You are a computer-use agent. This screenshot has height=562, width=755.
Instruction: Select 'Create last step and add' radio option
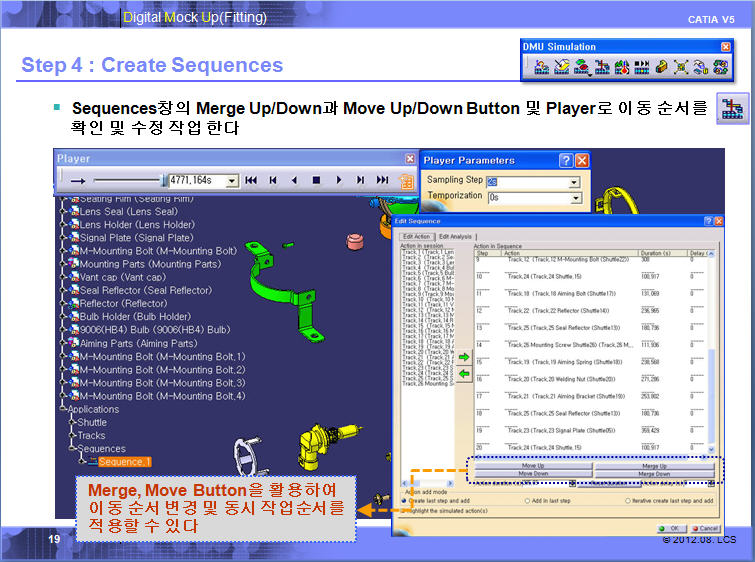click(404, 500)
